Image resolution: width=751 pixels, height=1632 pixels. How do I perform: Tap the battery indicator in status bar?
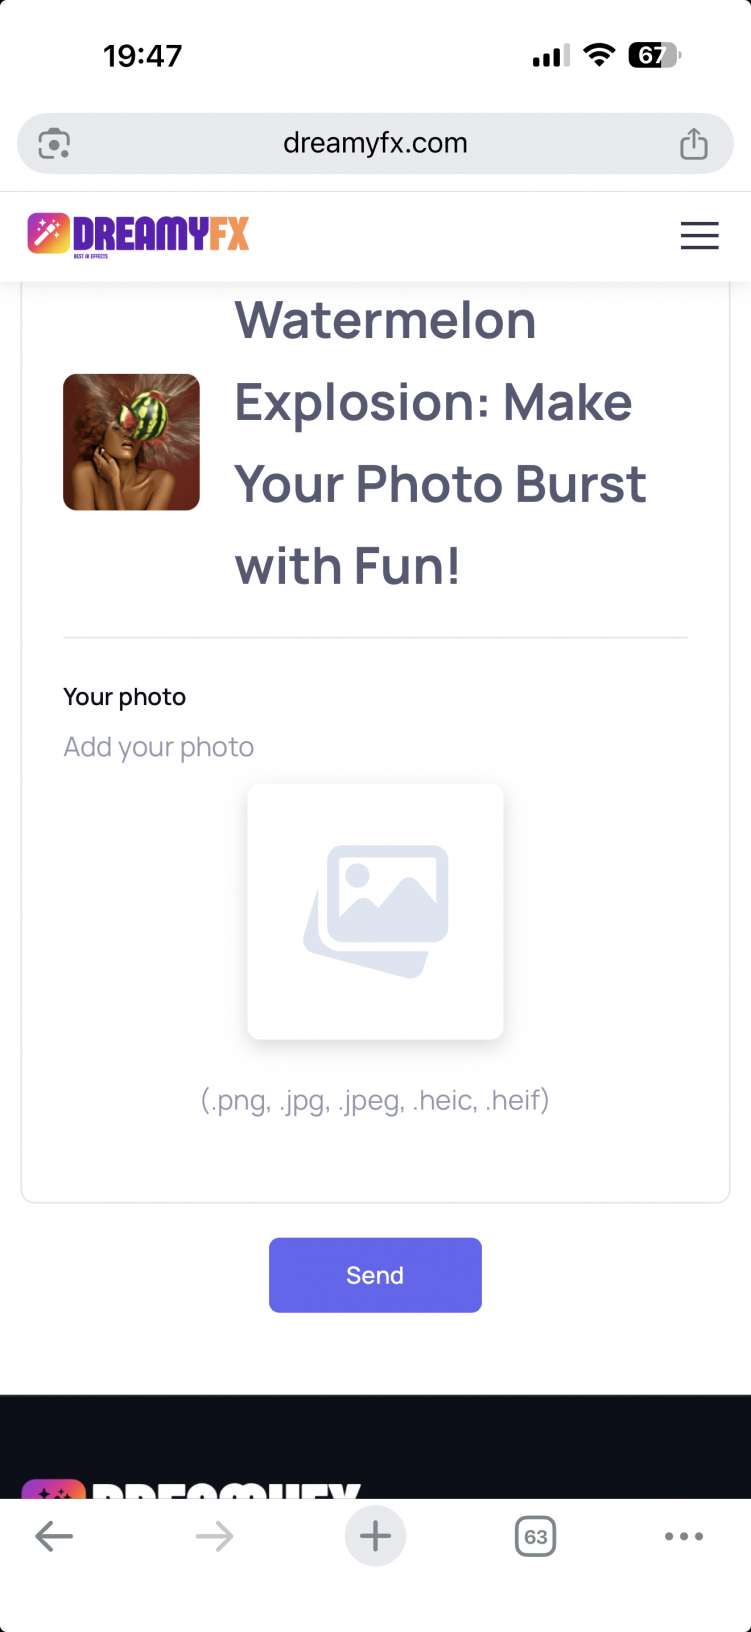(654, 55)
